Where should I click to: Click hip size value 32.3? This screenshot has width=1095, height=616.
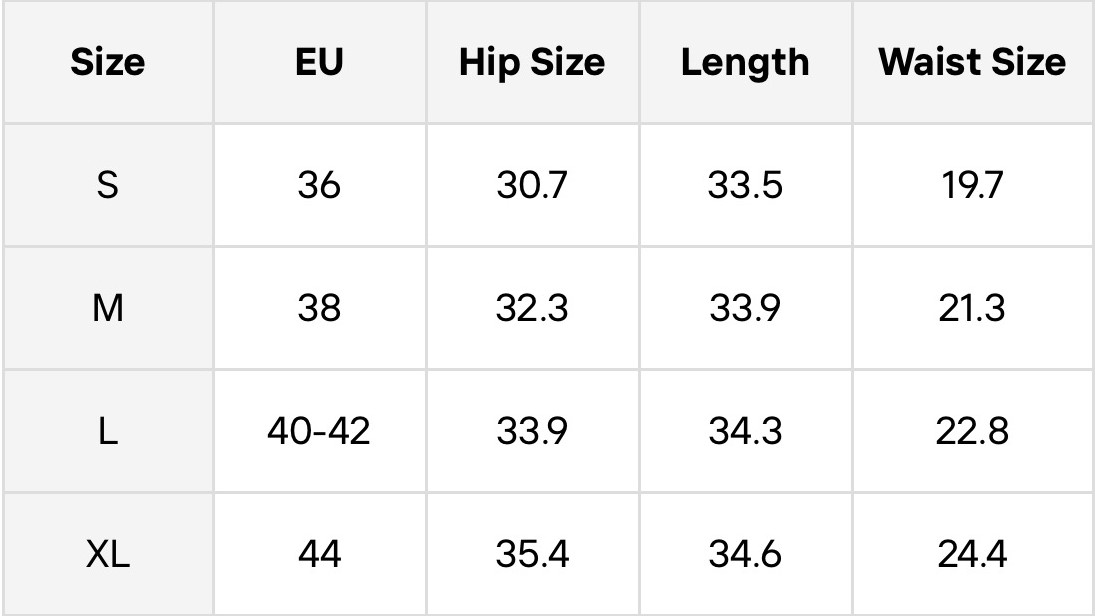[x=532, y=308]
